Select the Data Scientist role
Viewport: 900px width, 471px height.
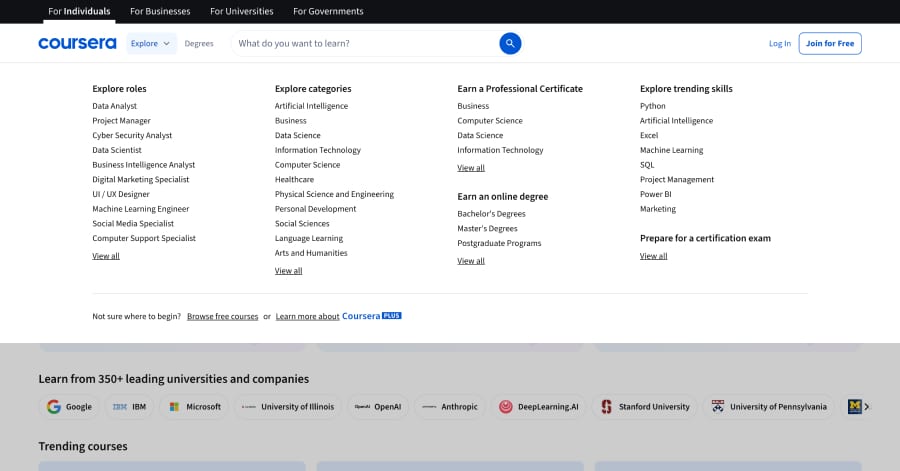tap(117, 150)
